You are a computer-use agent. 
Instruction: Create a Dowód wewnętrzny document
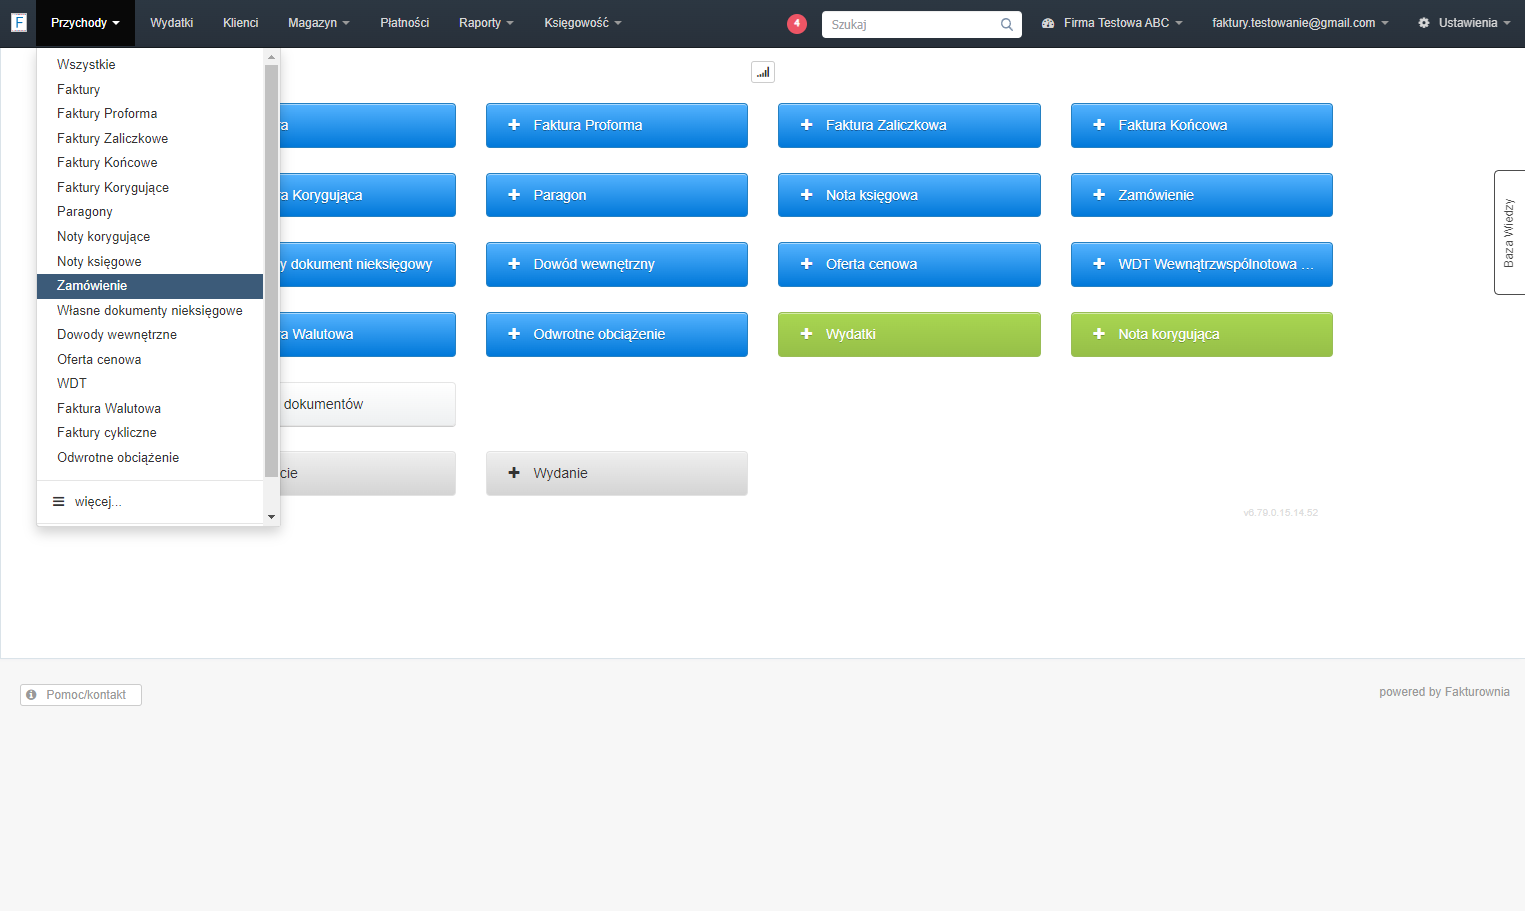coord(617,264)
